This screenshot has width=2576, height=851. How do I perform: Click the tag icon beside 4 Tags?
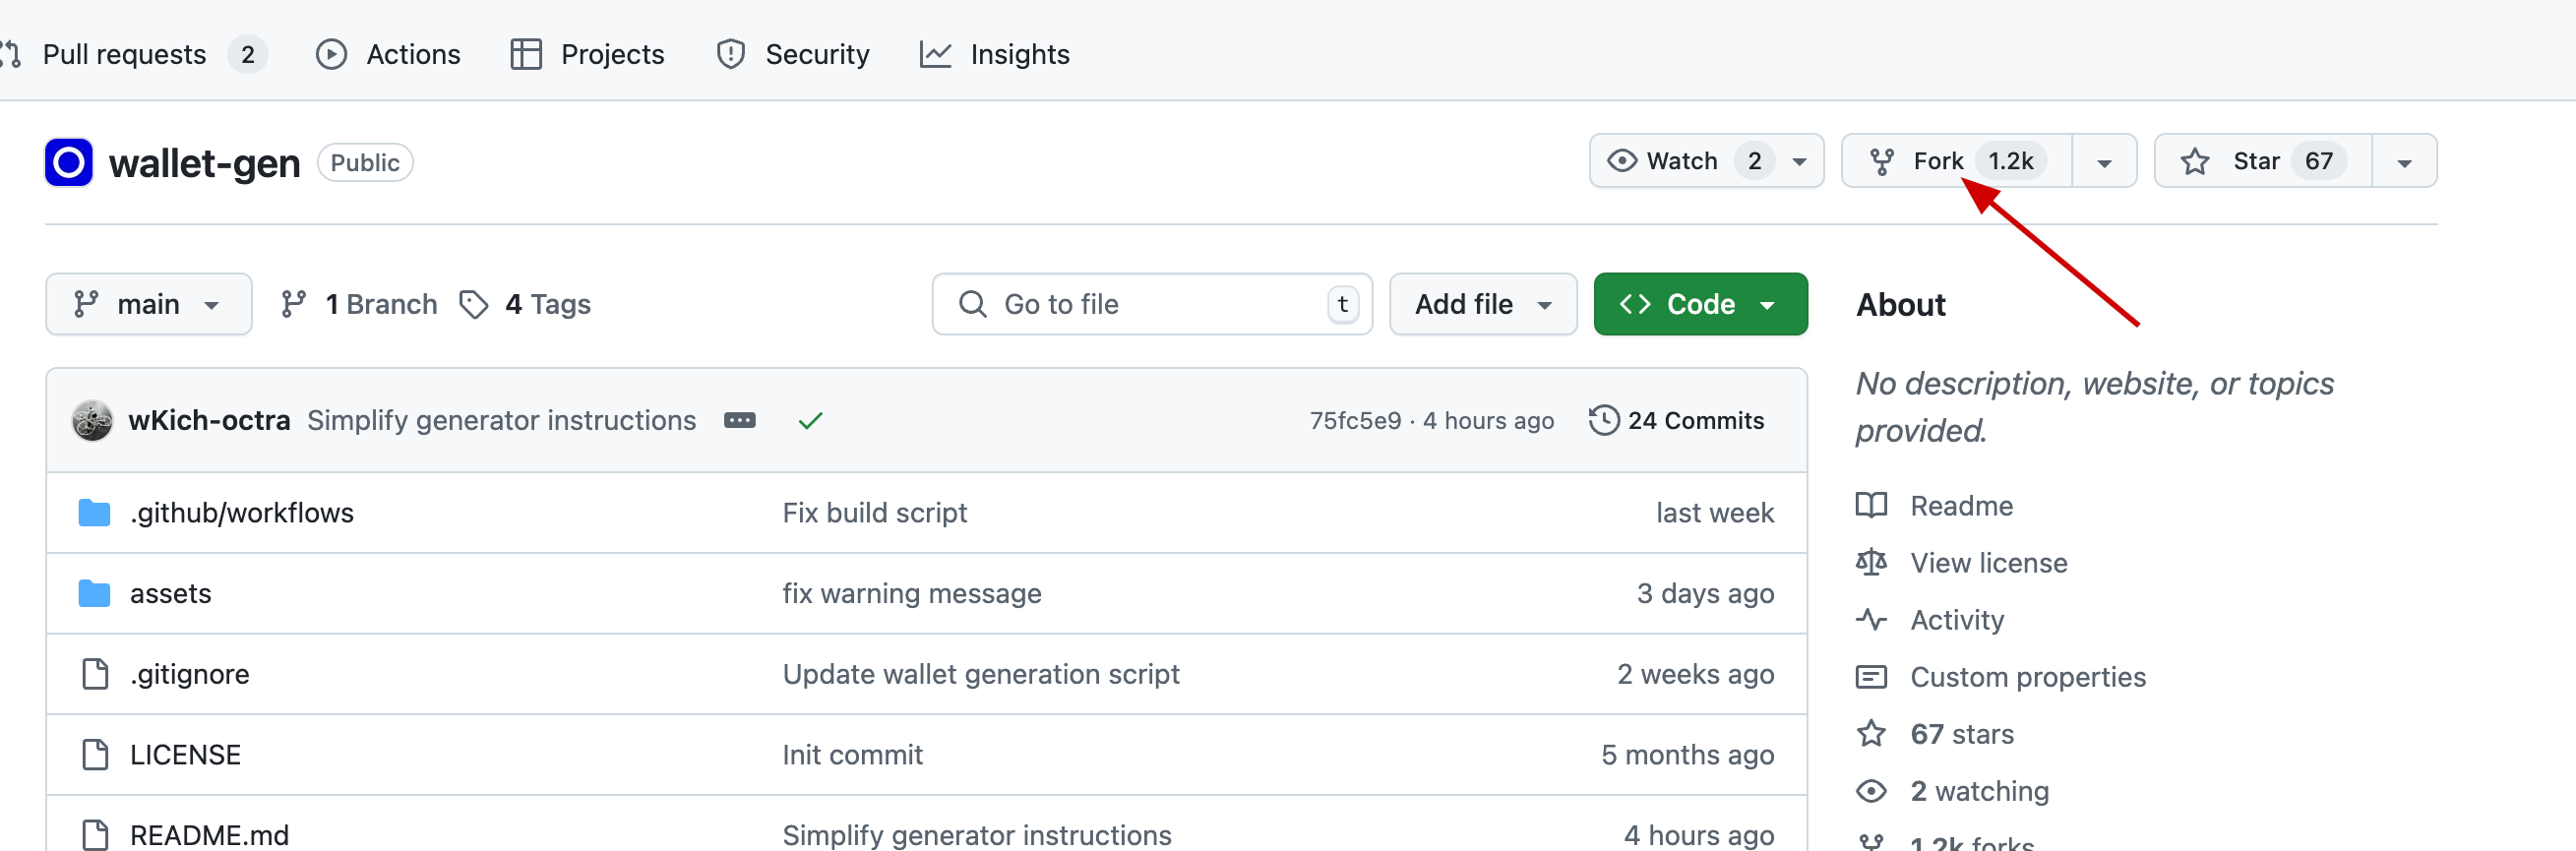474,304
